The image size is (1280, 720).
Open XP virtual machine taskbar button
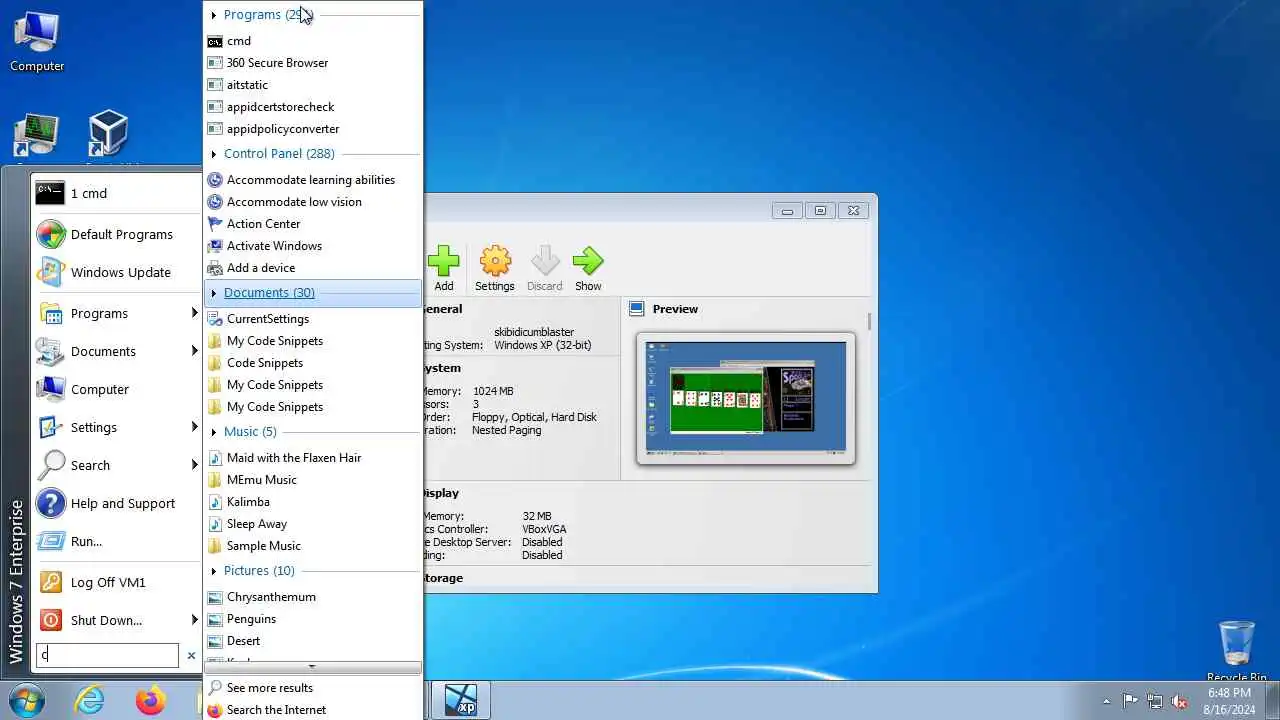(461, 700)
